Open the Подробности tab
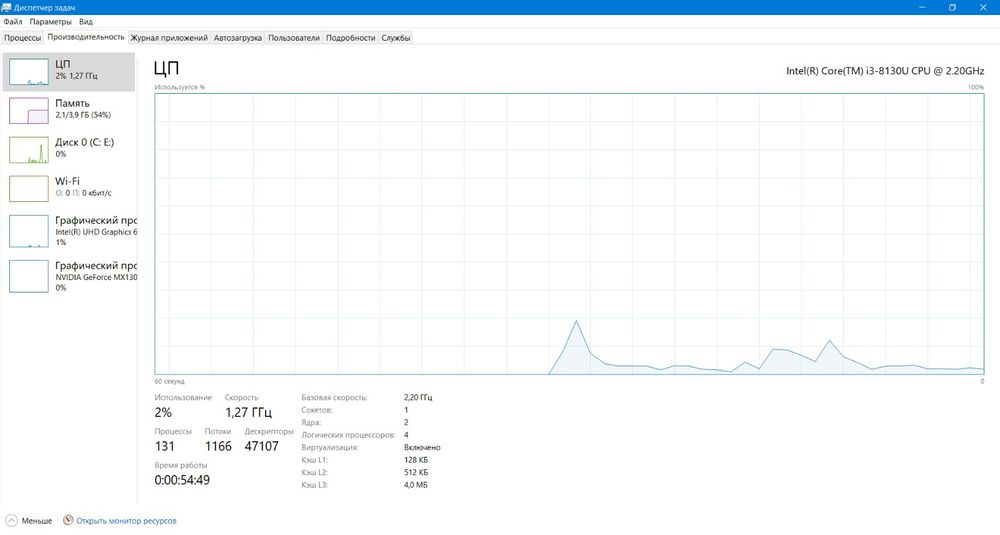 [x=350, y=38]
